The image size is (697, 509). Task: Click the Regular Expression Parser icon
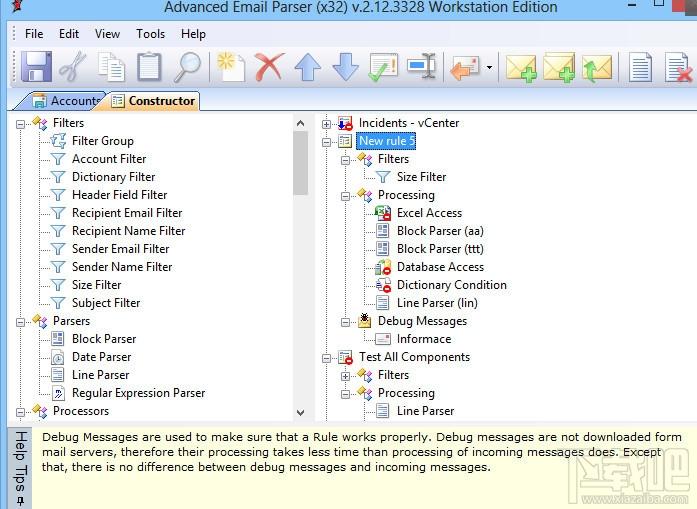58,393
